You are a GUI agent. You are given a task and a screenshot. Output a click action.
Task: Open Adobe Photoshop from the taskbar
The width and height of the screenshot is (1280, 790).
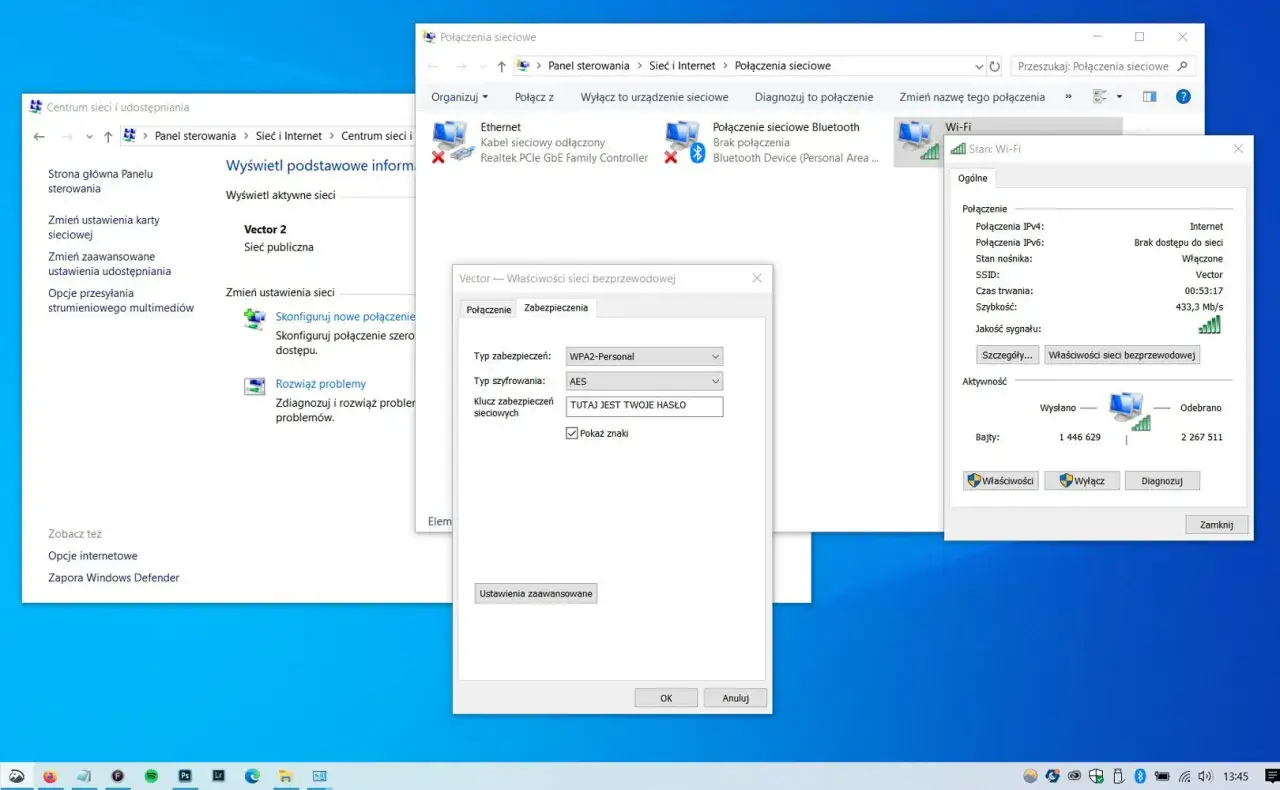point(185,776)
